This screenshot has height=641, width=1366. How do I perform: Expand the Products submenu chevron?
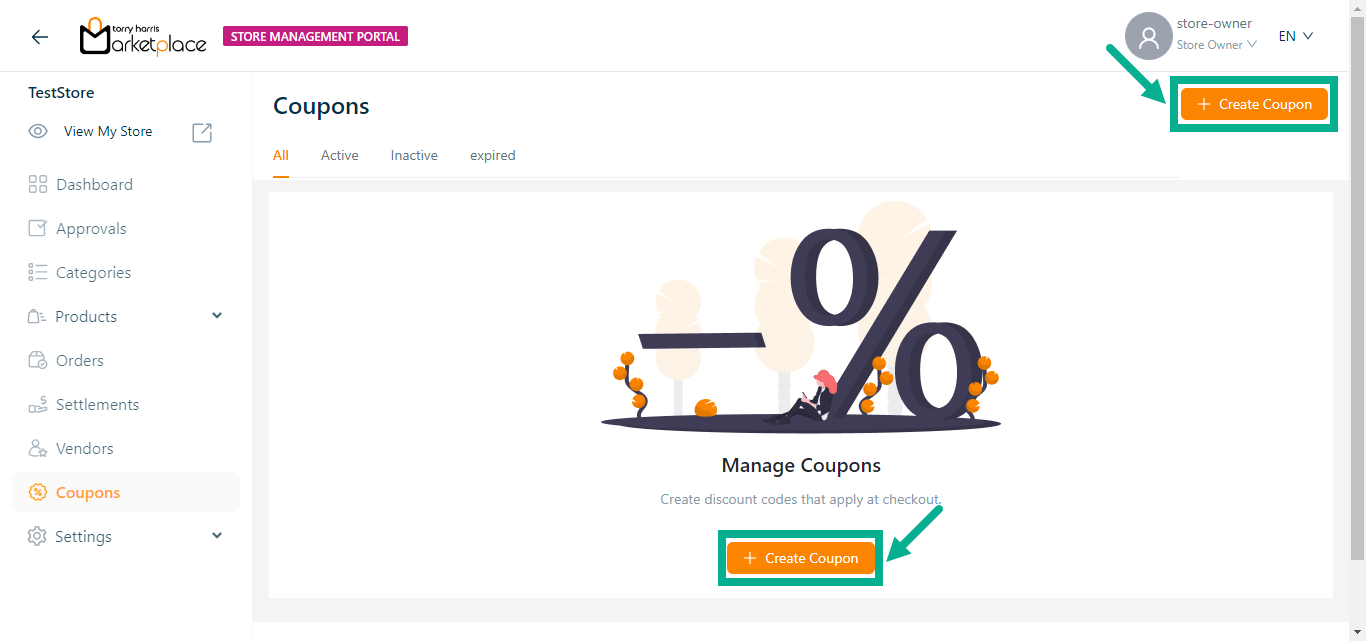(217, 316)
